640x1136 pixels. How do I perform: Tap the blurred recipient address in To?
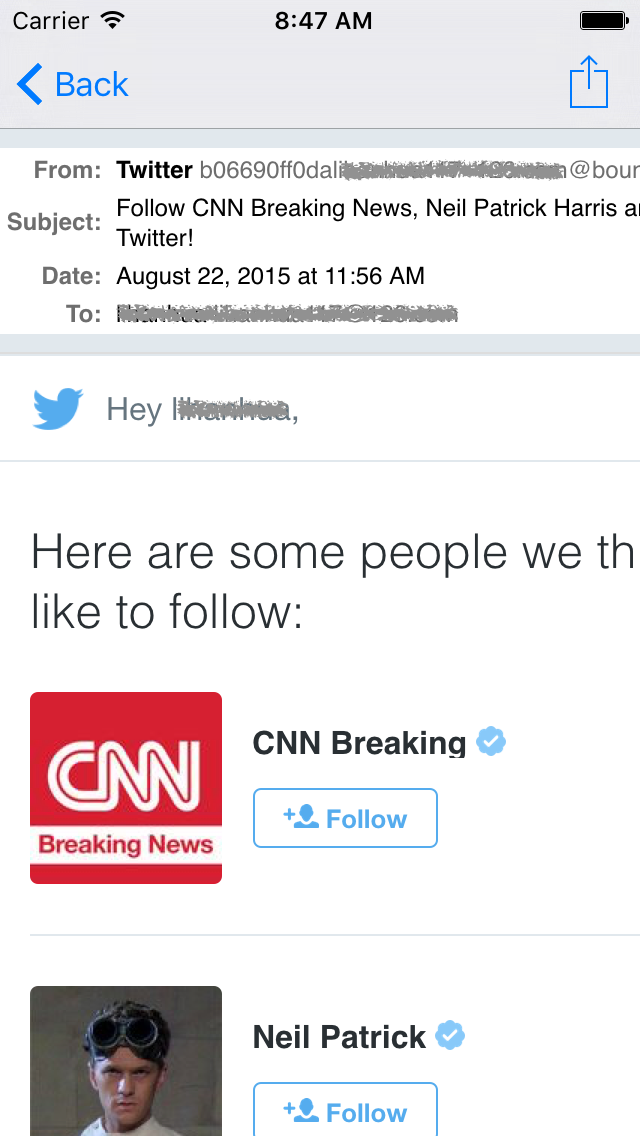287,315
